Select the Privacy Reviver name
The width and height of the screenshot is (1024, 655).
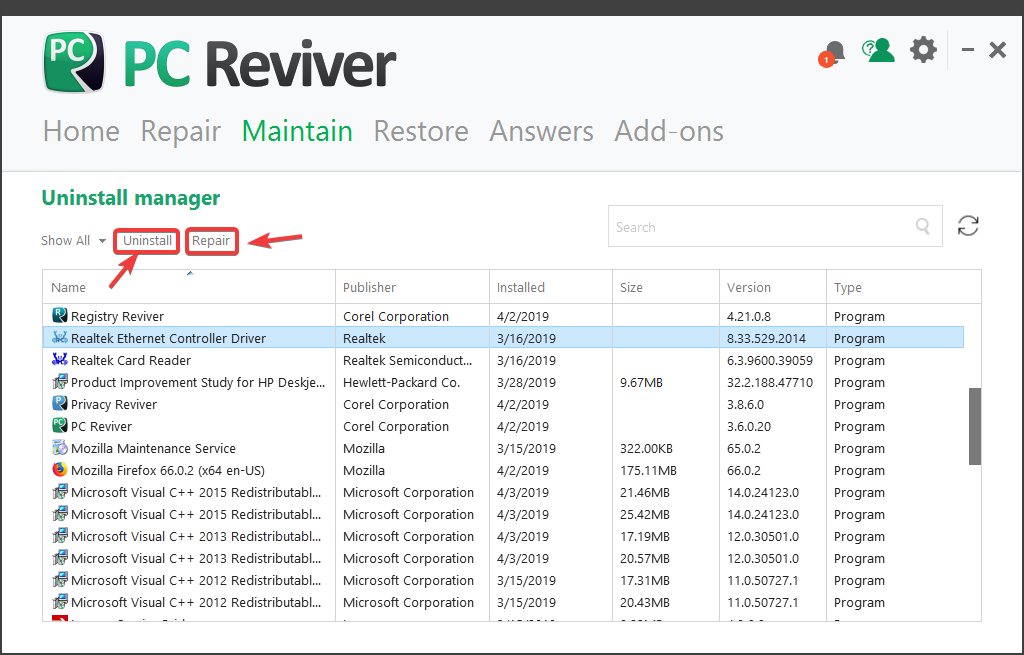pos(114,405)
